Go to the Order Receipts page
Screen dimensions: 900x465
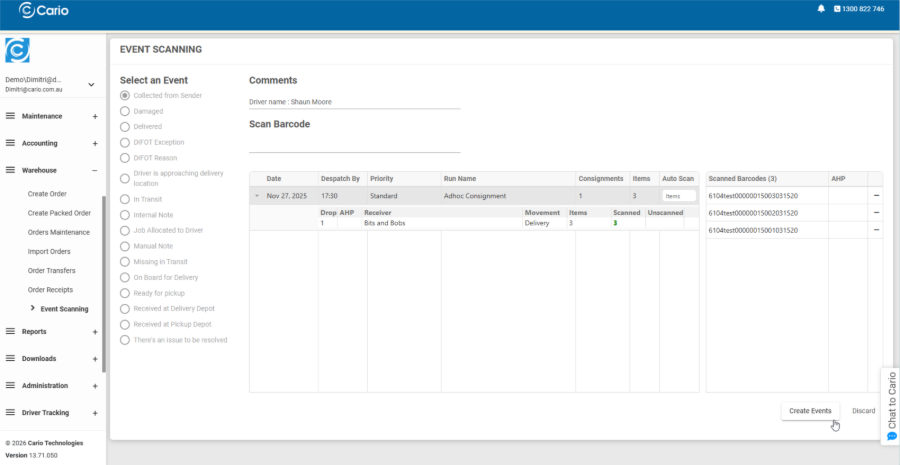[x=50, y=290]
